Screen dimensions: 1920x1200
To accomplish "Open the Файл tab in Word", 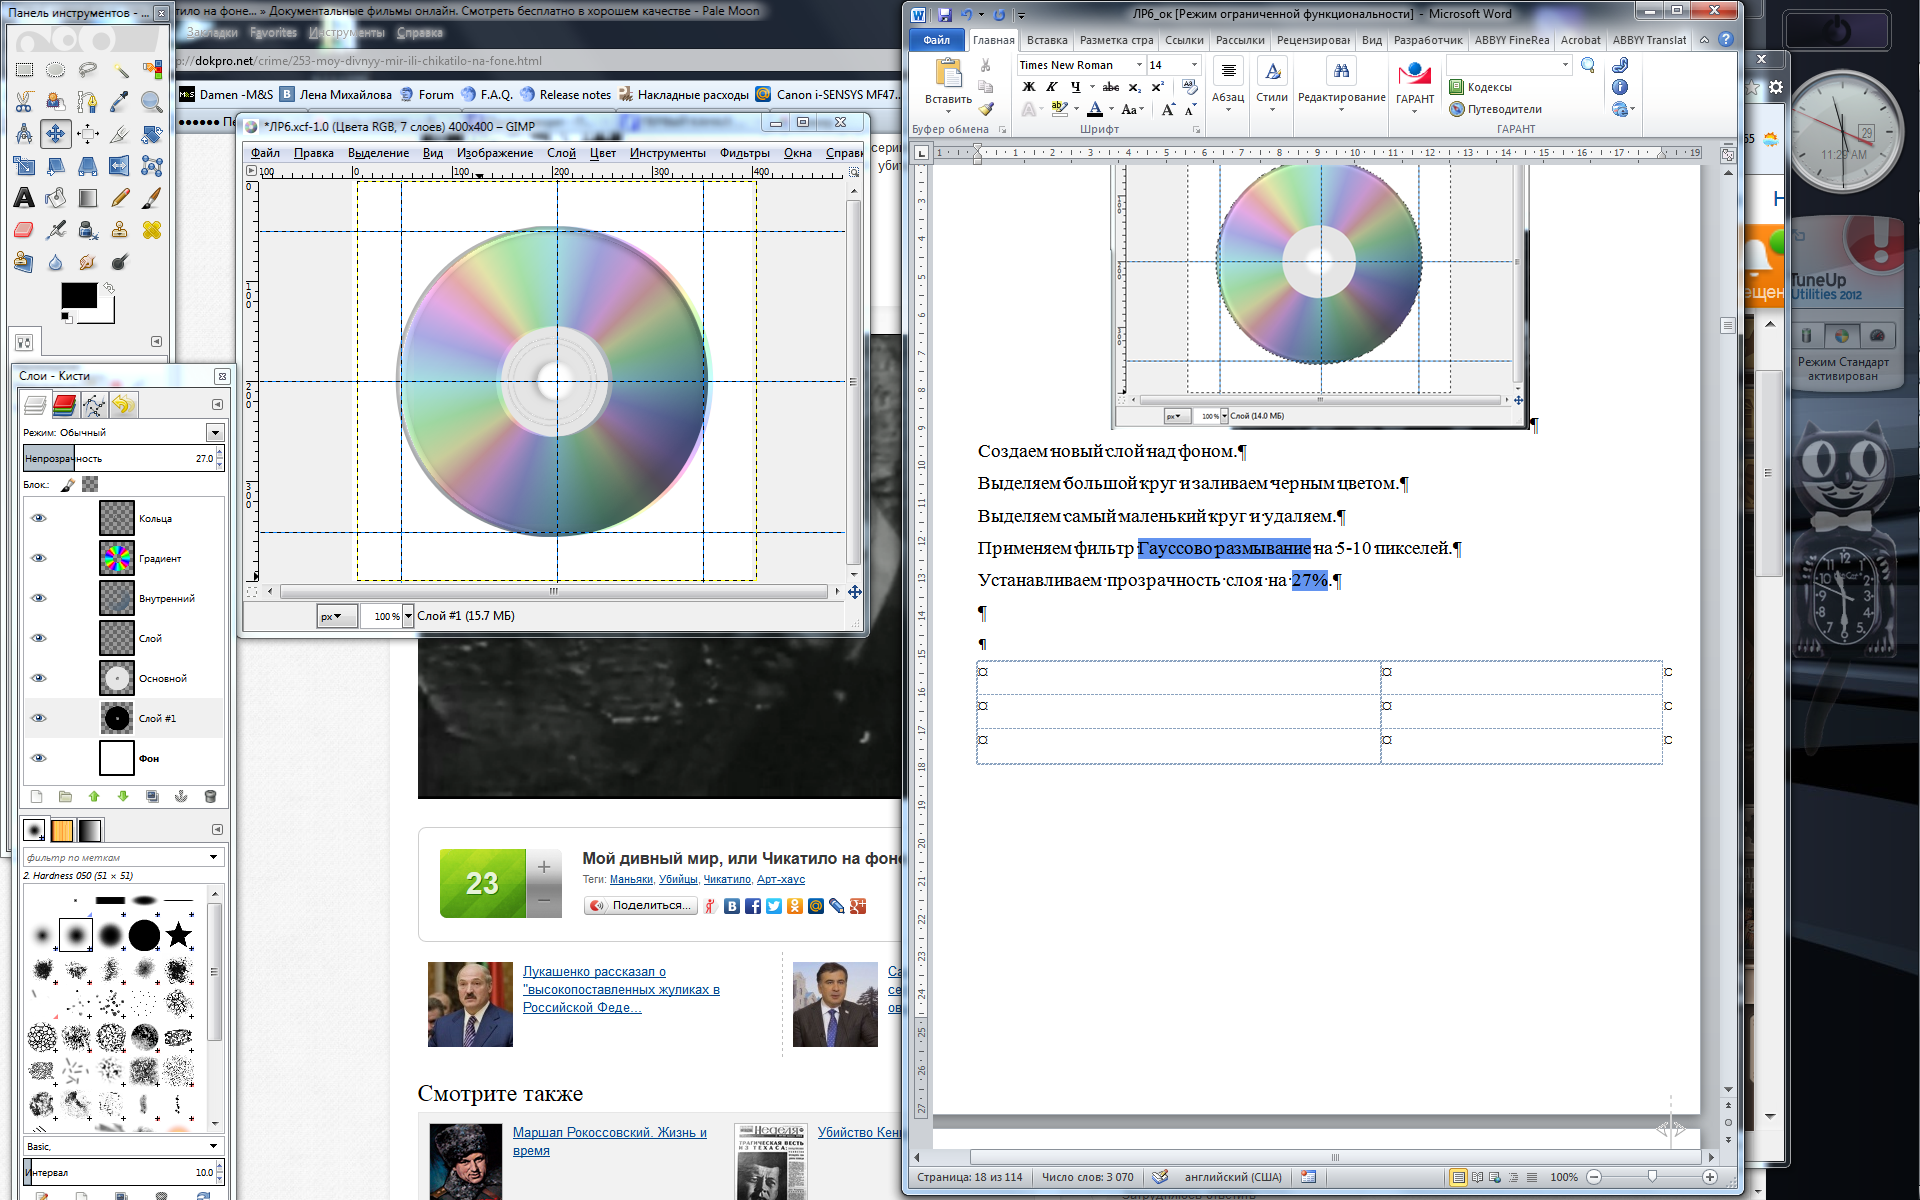I will 937,40.
